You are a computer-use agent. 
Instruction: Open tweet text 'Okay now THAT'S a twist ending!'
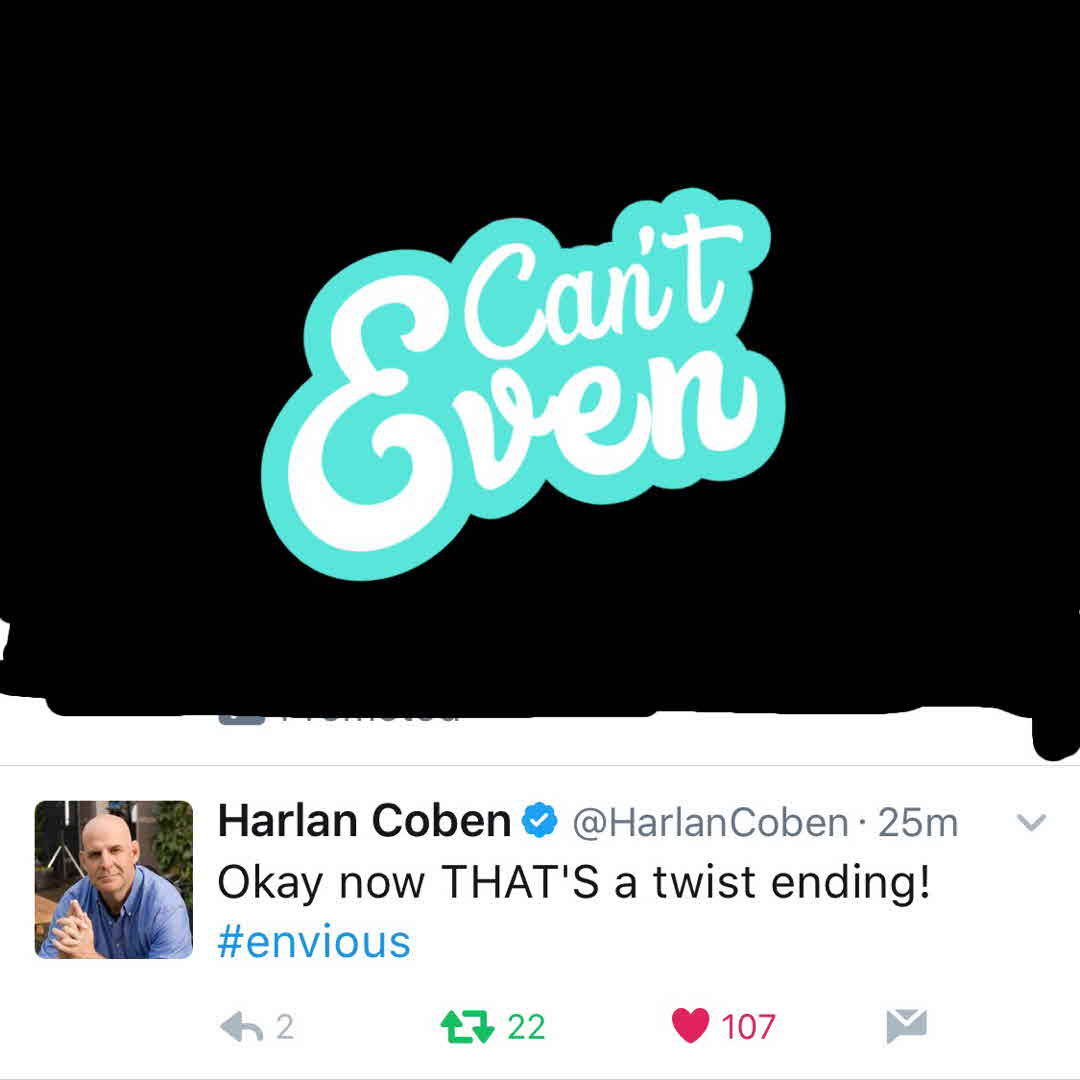click(x=574, y=882)
